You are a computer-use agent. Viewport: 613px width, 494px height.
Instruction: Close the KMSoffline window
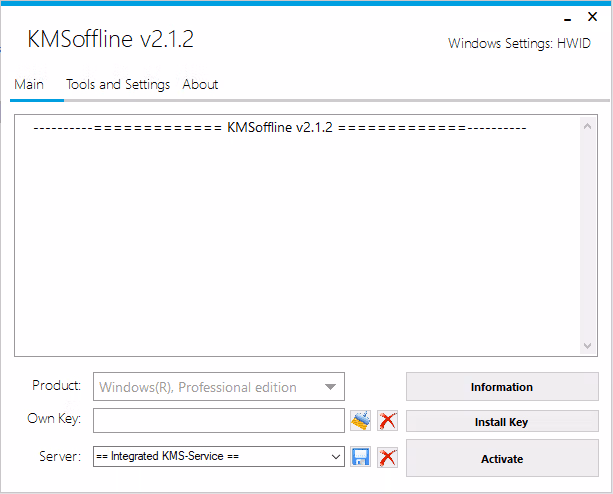[592, 17]
